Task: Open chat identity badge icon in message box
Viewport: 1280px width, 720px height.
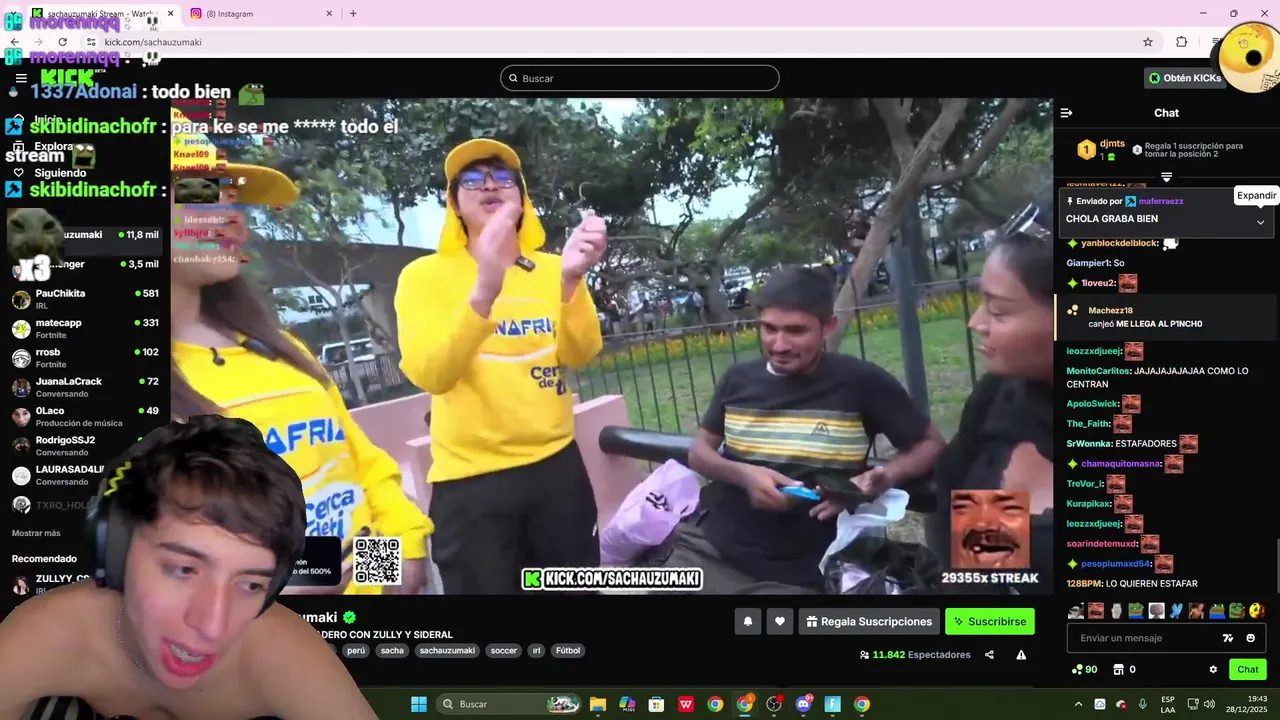Action: 1228,638
